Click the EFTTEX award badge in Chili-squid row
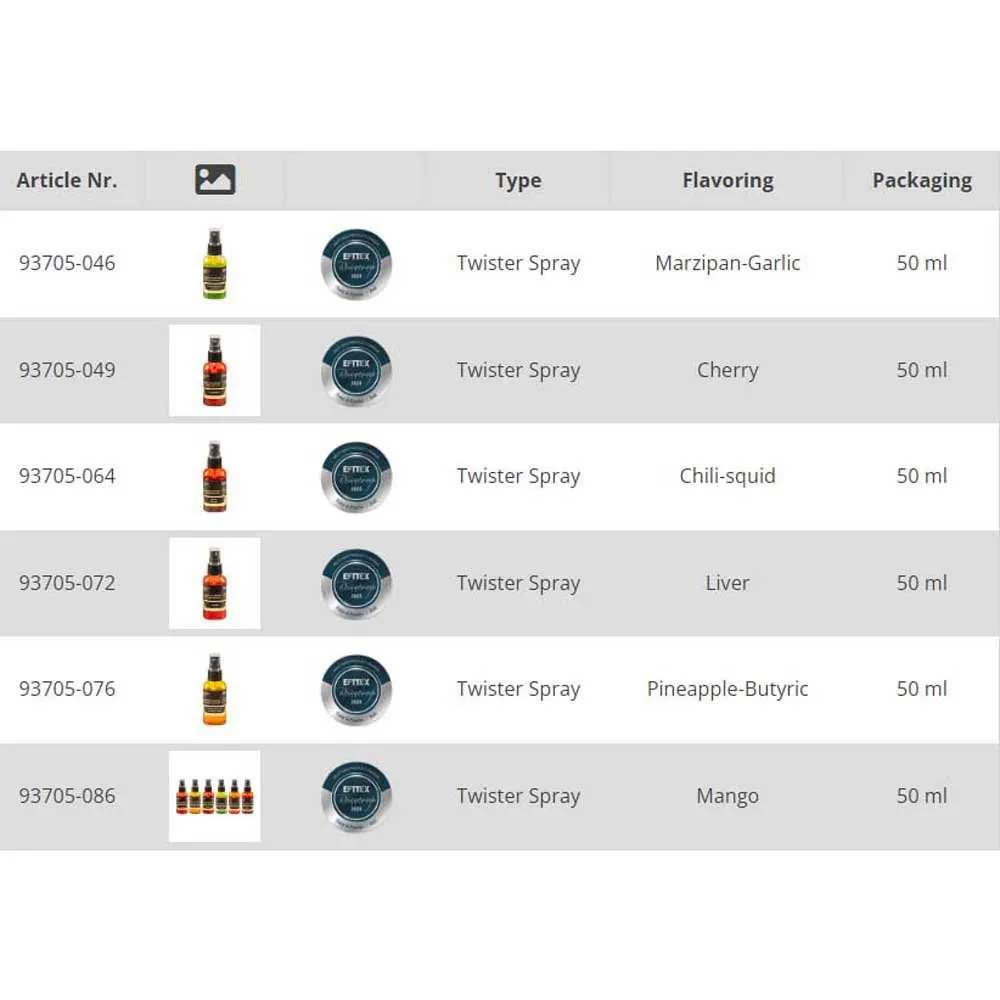Viewport: 1000px width, 1000px height. click(356, 477)
